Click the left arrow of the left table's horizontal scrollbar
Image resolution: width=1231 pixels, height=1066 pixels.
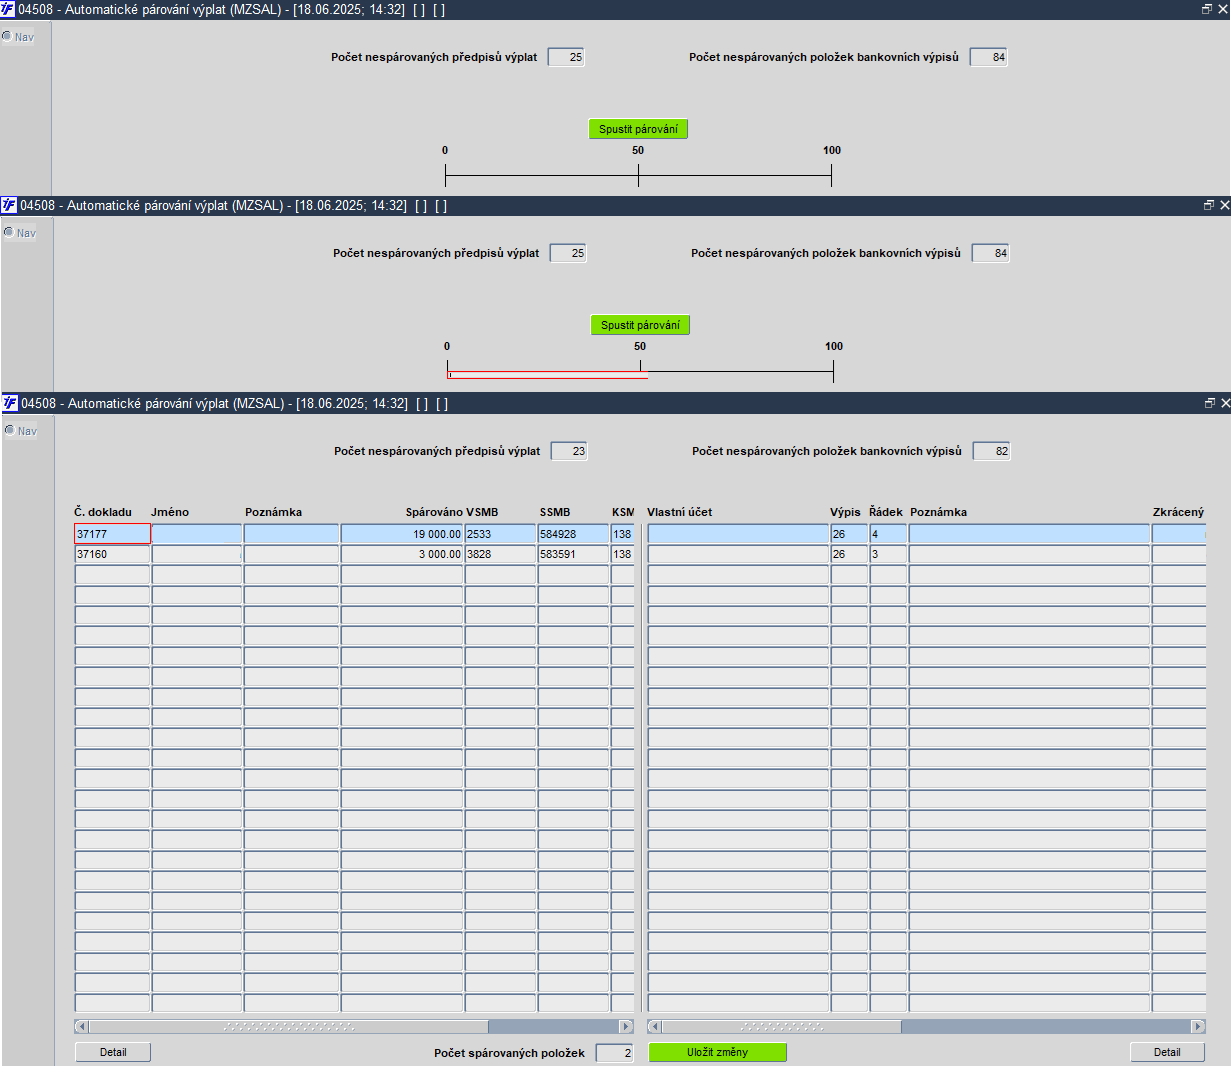[x=82, y=1026]
